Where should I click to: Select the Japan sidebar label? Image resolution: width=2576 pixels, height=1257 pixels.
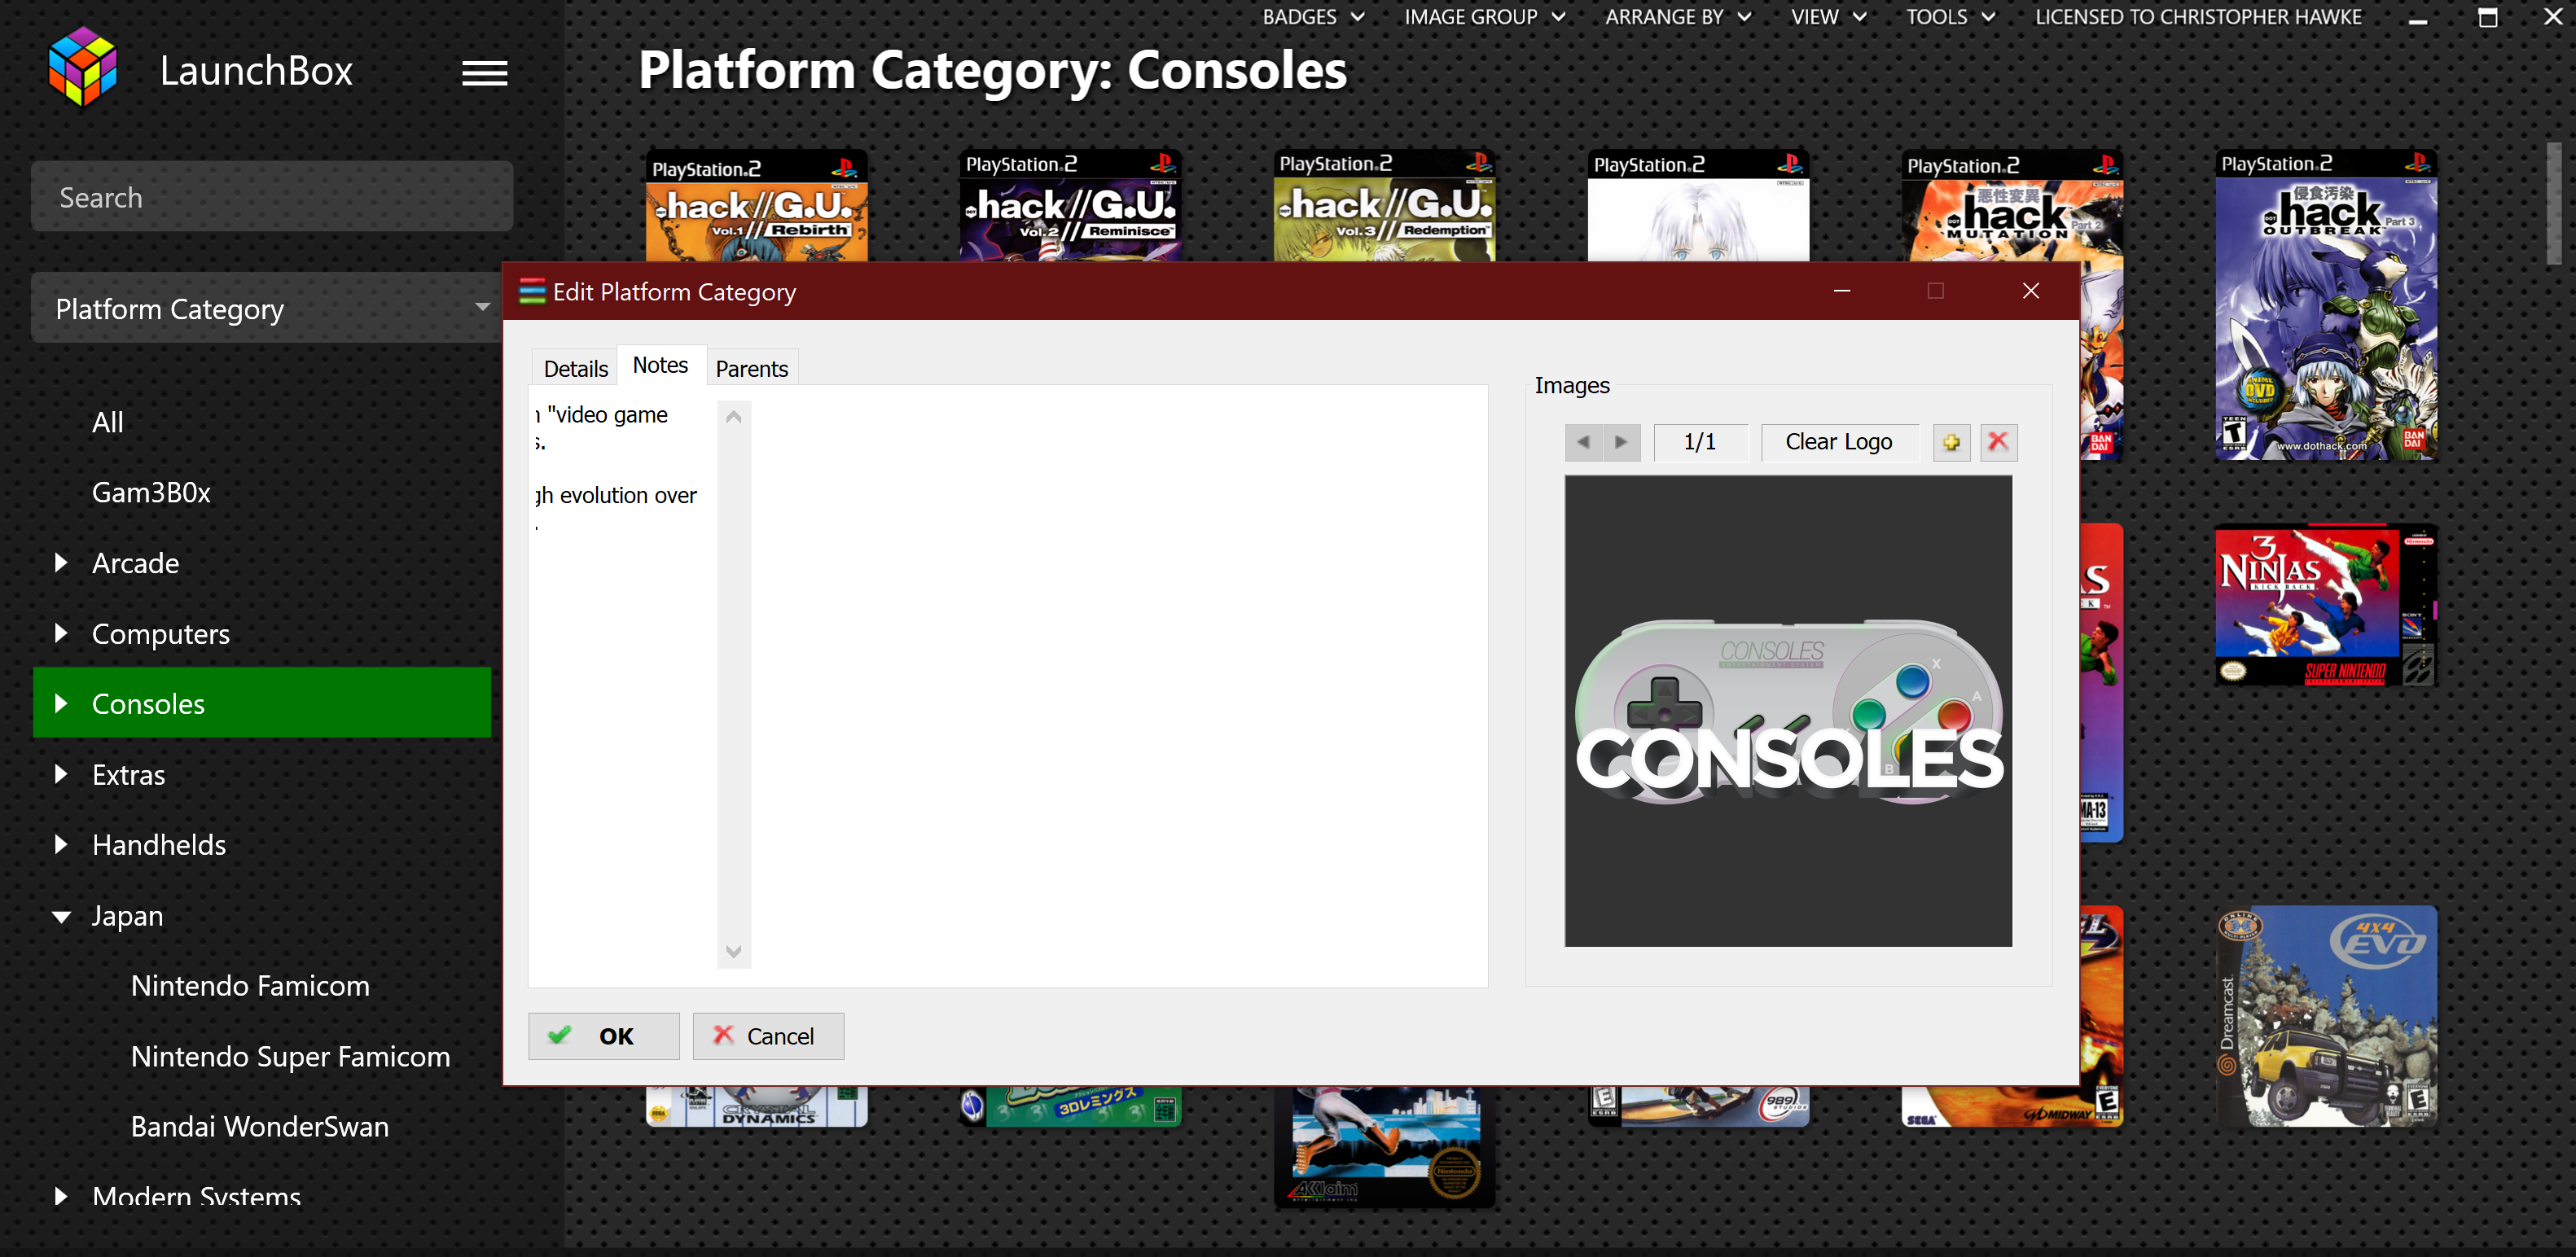tap(127, 916)
